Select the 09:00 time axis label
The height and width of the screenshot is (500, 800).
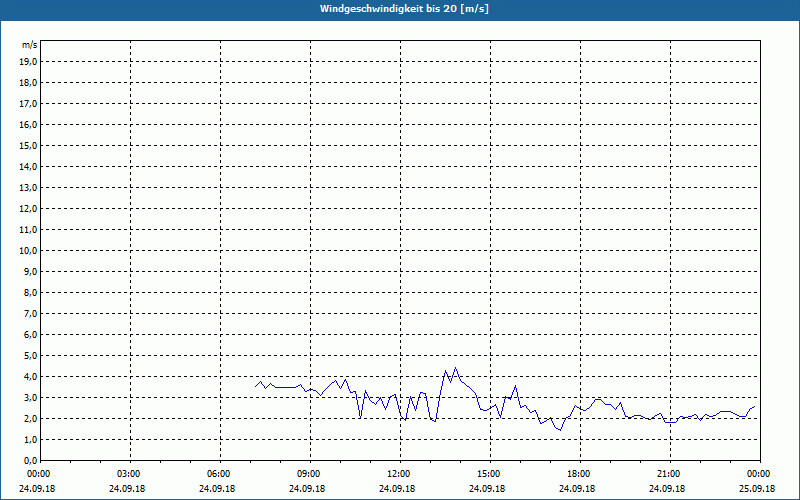coord(310,474)
